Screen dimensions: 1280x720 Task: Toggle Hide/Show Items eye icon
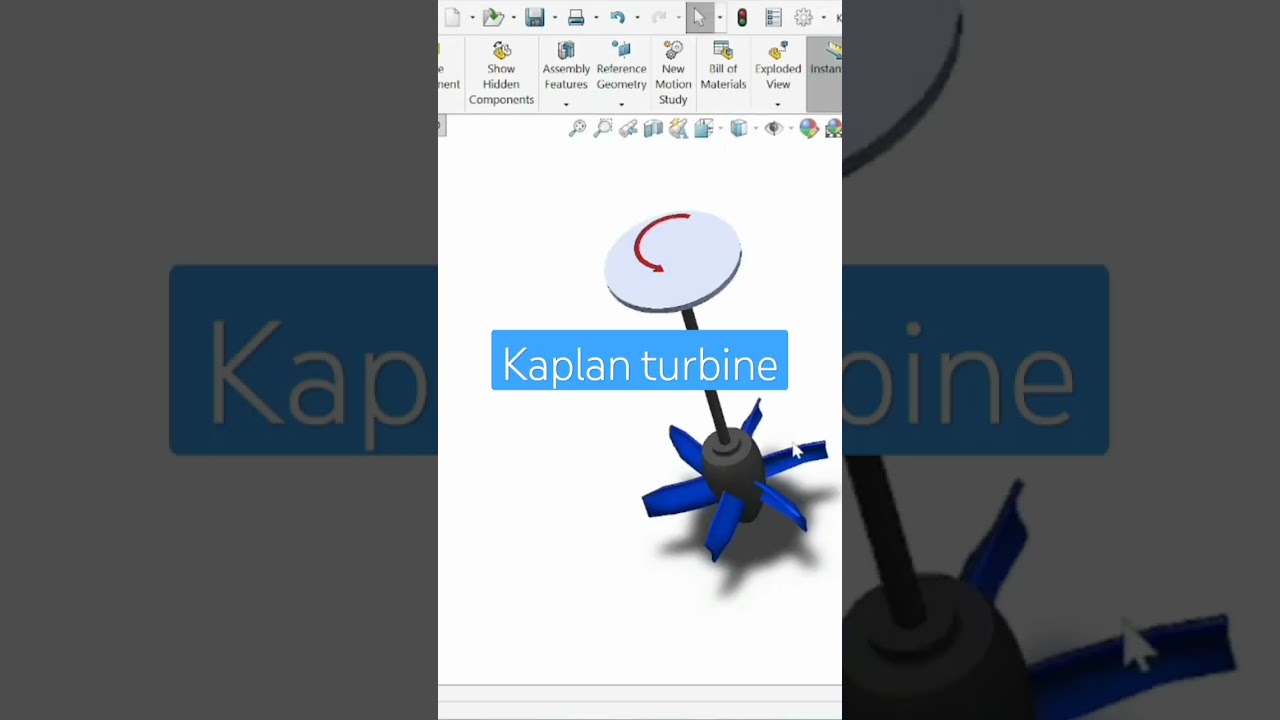tap(773, 128)
